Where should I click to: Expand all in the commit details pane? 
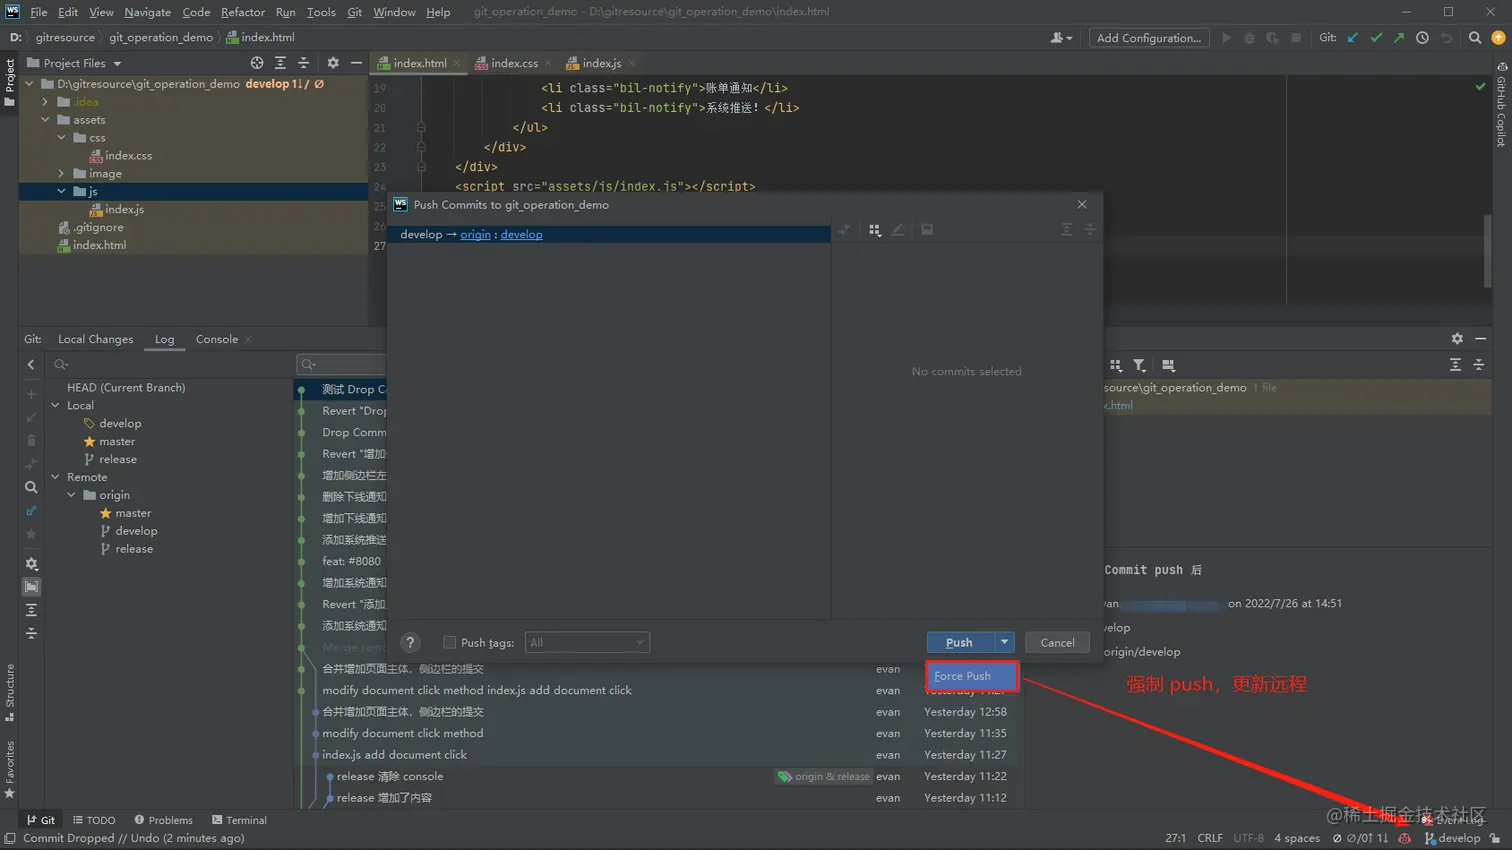click(x=1455, y=366)
